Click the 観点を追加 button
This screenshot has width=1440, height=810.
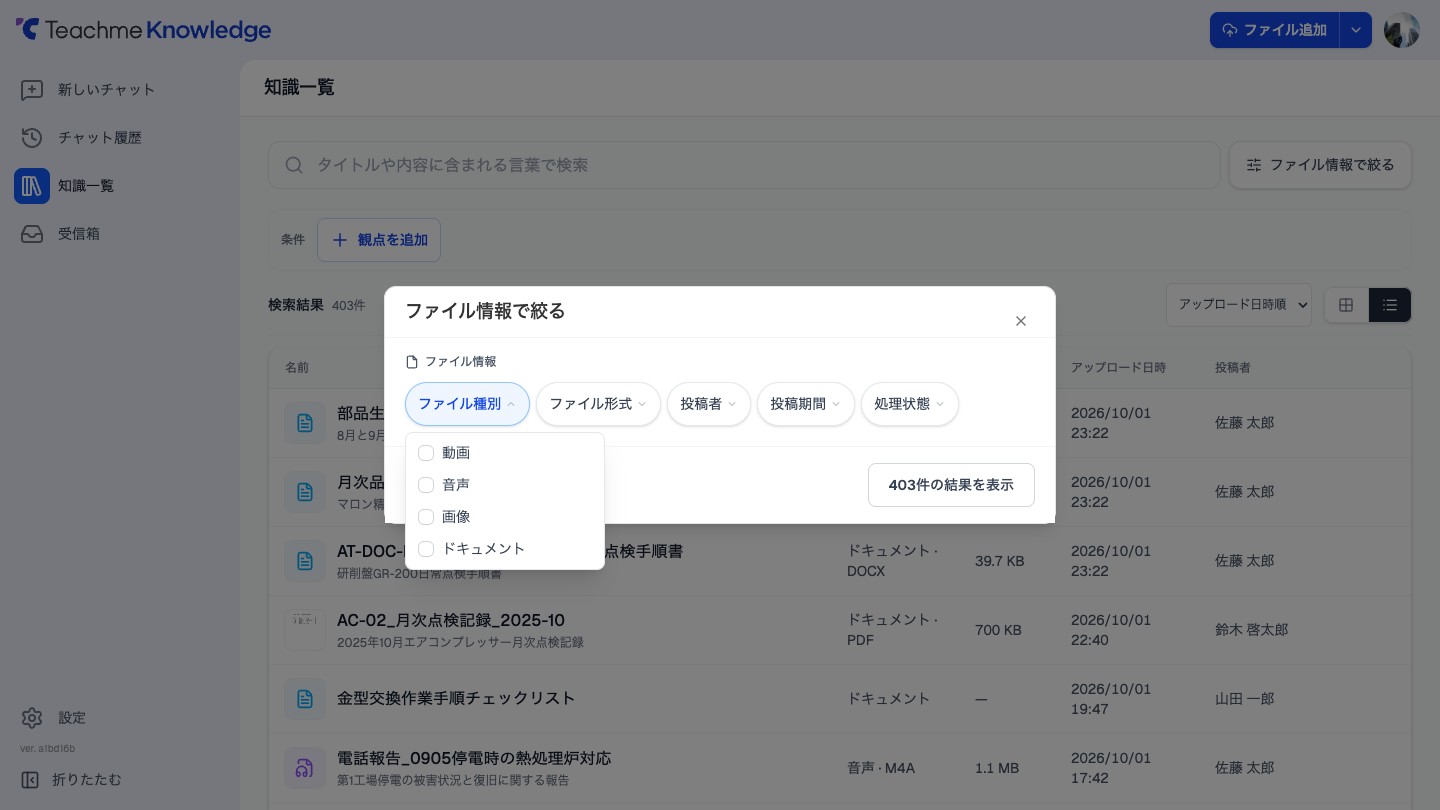379,240
